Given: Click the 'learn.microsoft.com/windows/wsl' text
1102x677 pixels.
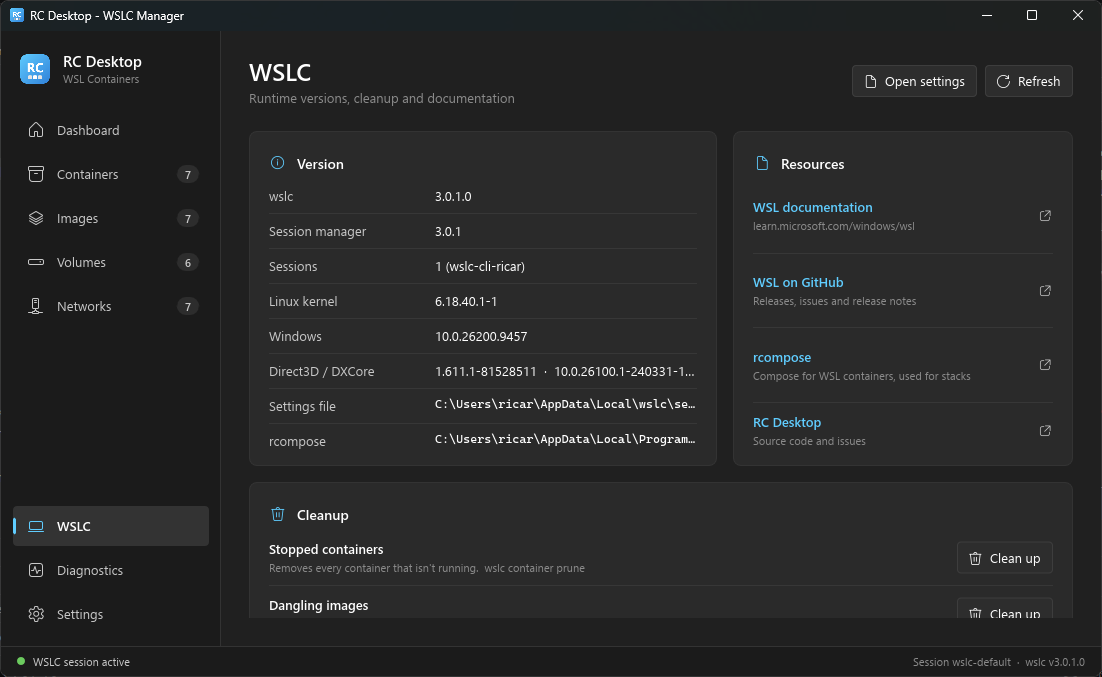Looking at the screenshot, I should (834, 226).
